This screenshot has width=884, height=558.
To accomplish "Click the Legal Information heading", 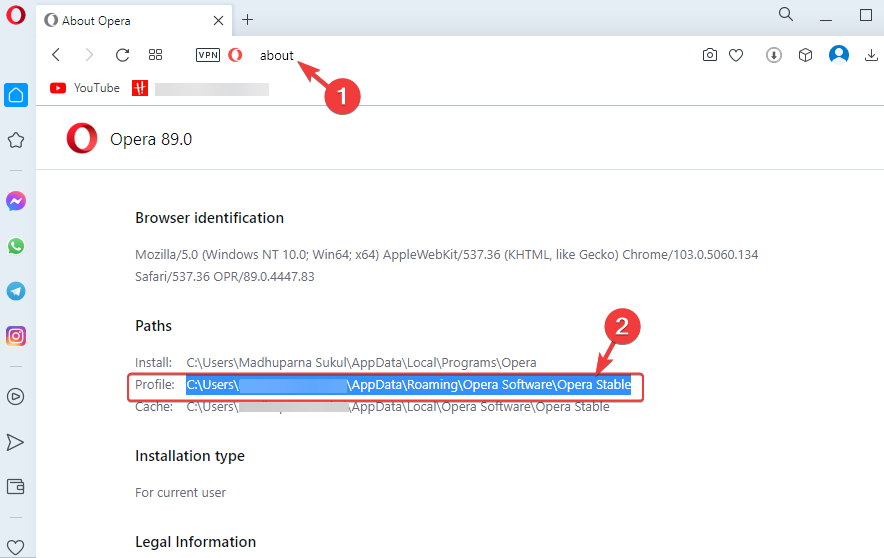I will [x=196, y=542].
